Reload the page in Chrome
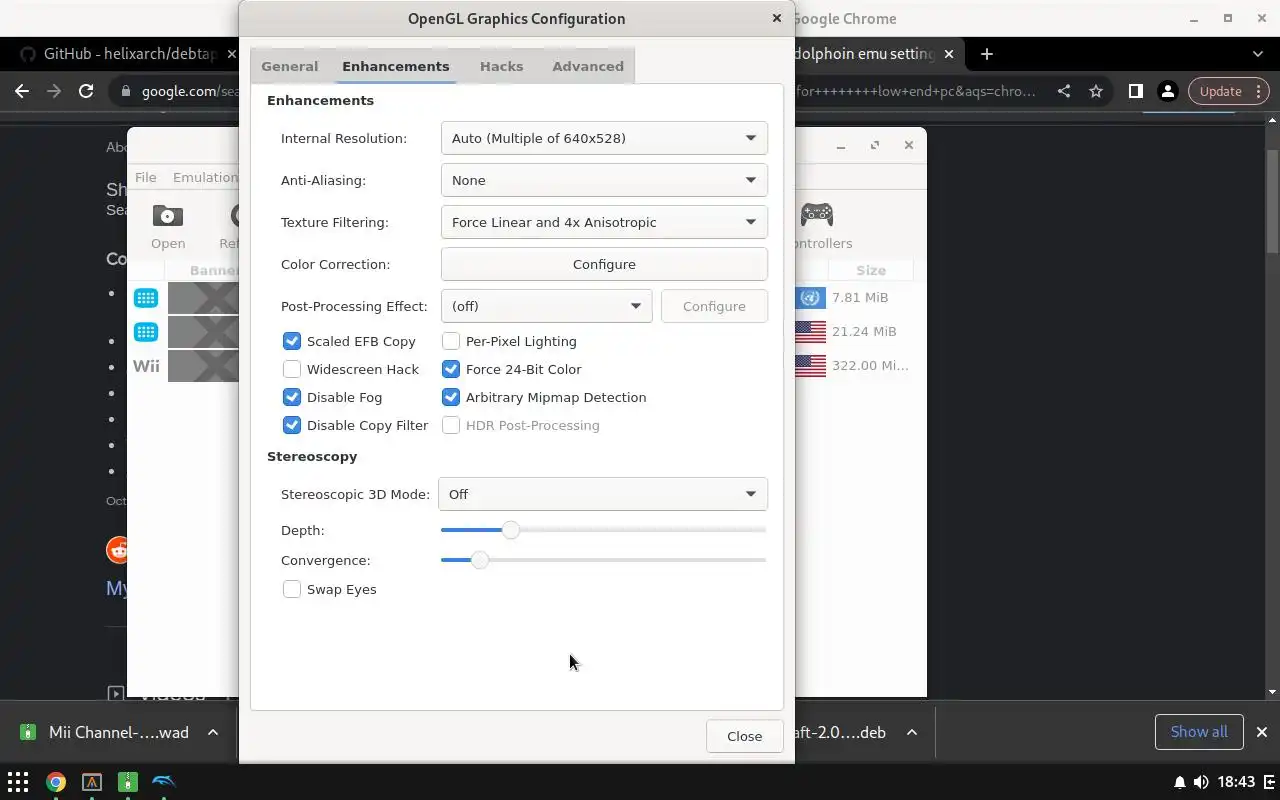This screenshot has height=800, width=1280. (86, 91)
